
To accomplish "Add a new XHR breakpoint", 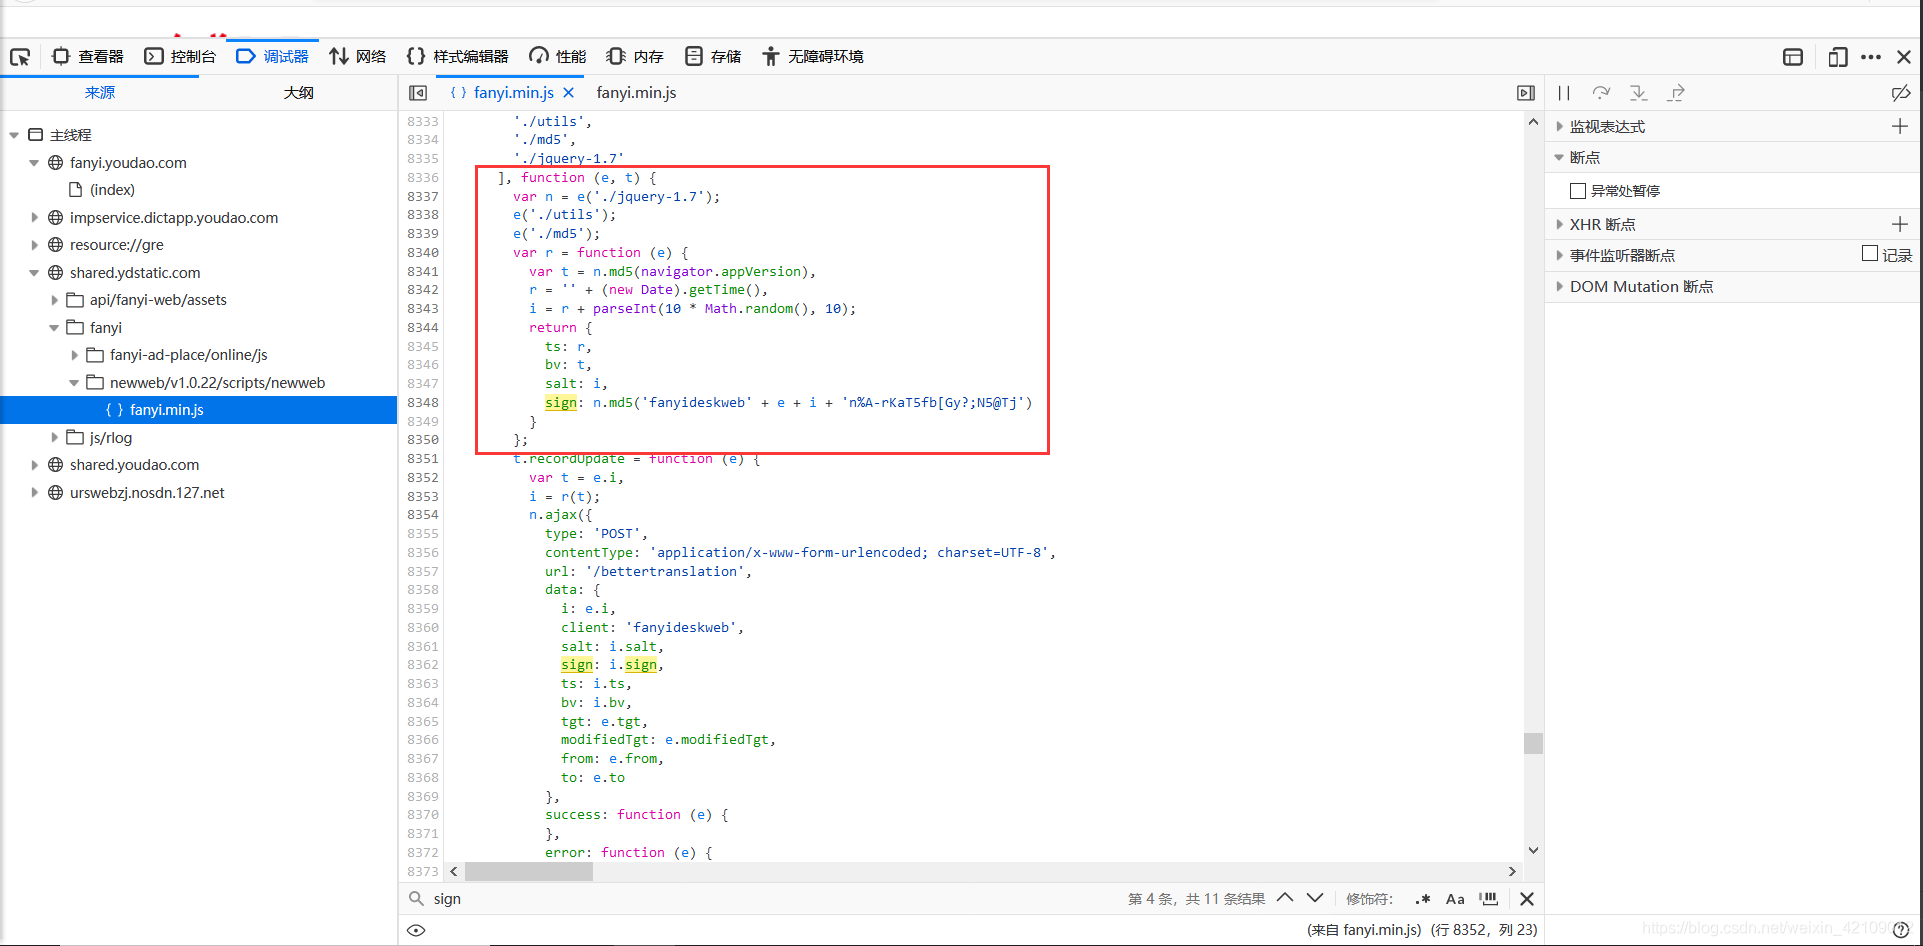I will 1900,224.
